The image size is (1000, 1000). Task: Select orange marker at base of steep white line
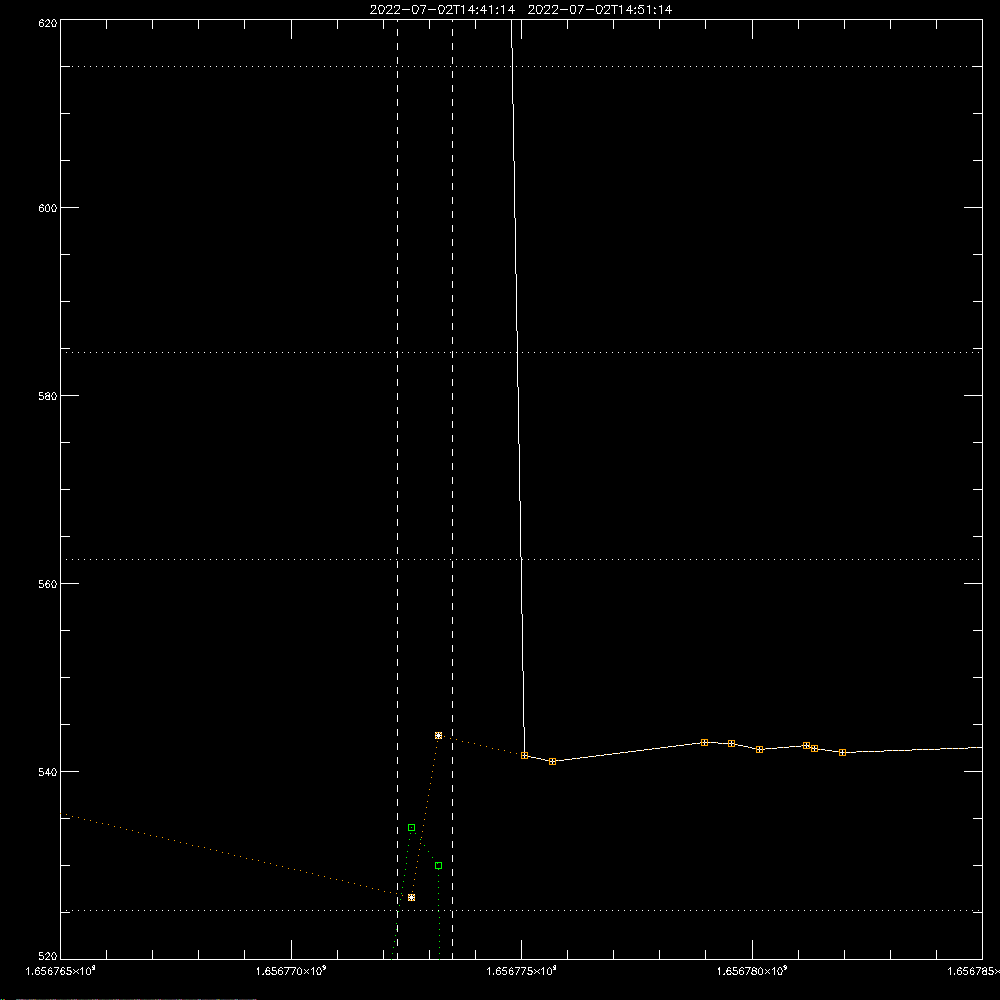point(524,755)
